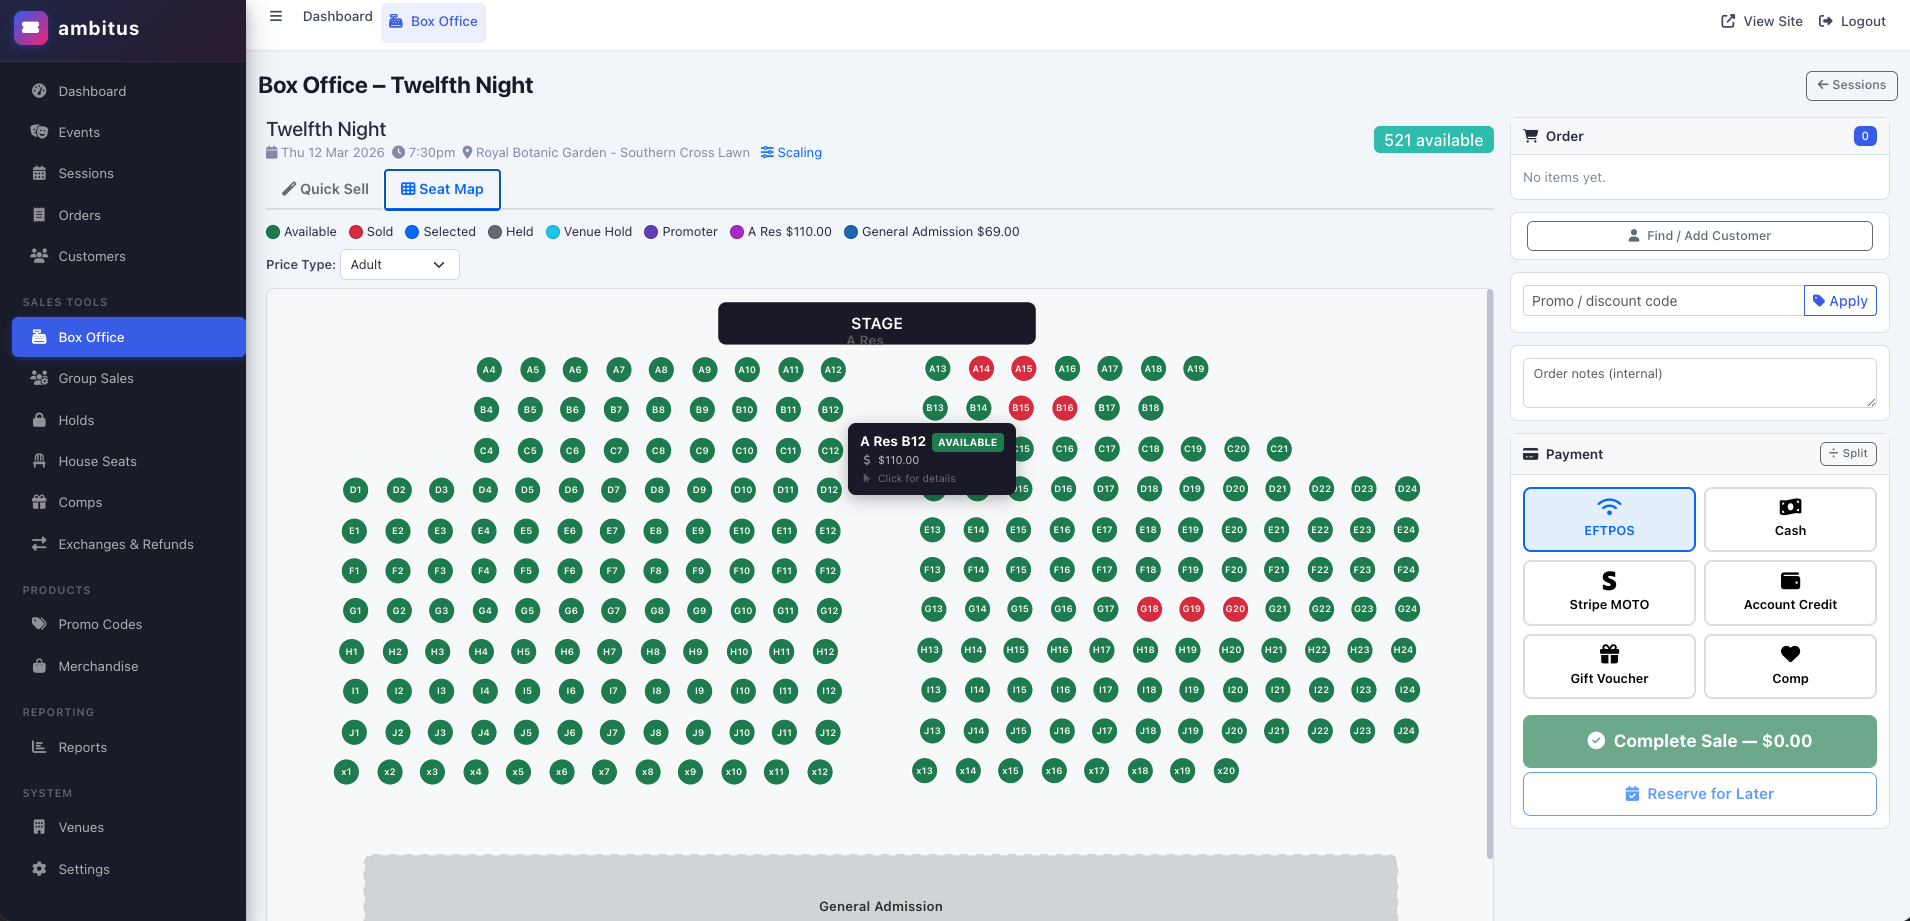Toggle the hamburger menu at top left
This screenshot has width=1910, height=921.
(276, 15)
